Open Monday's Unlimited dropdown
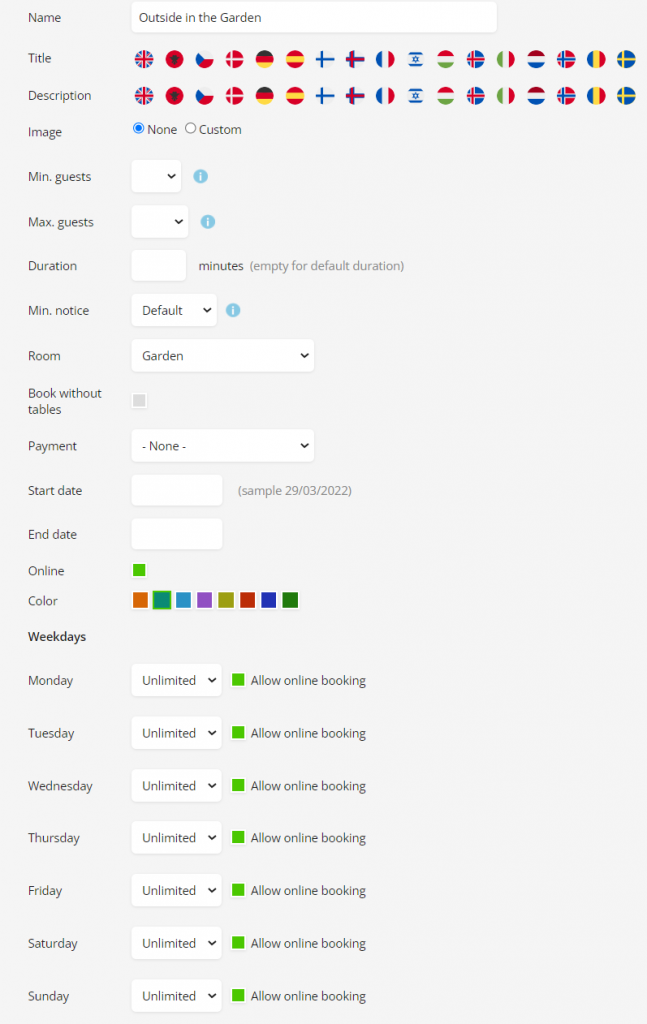 [x=176, y=680]
